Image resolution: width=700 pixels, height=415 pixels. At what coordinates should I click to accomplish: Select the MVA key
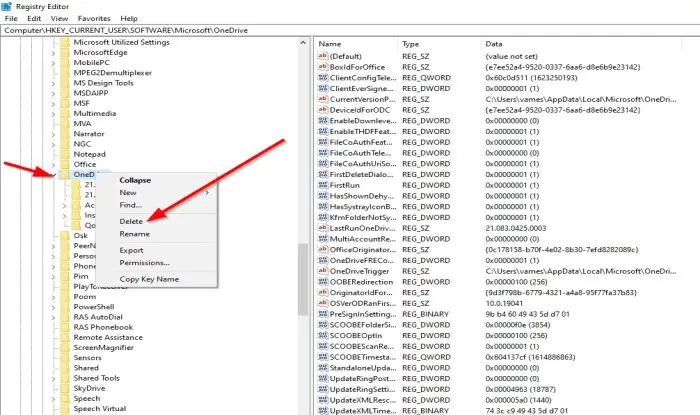click(x=82, y=124)
